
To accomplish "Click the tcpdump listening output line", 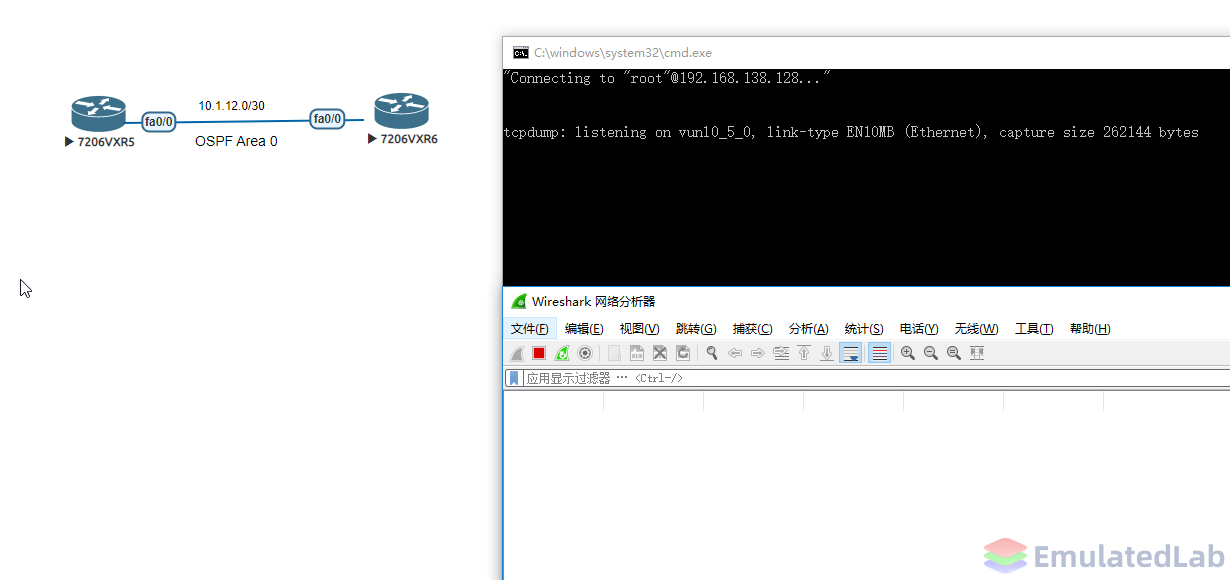I will pos(851,132).
